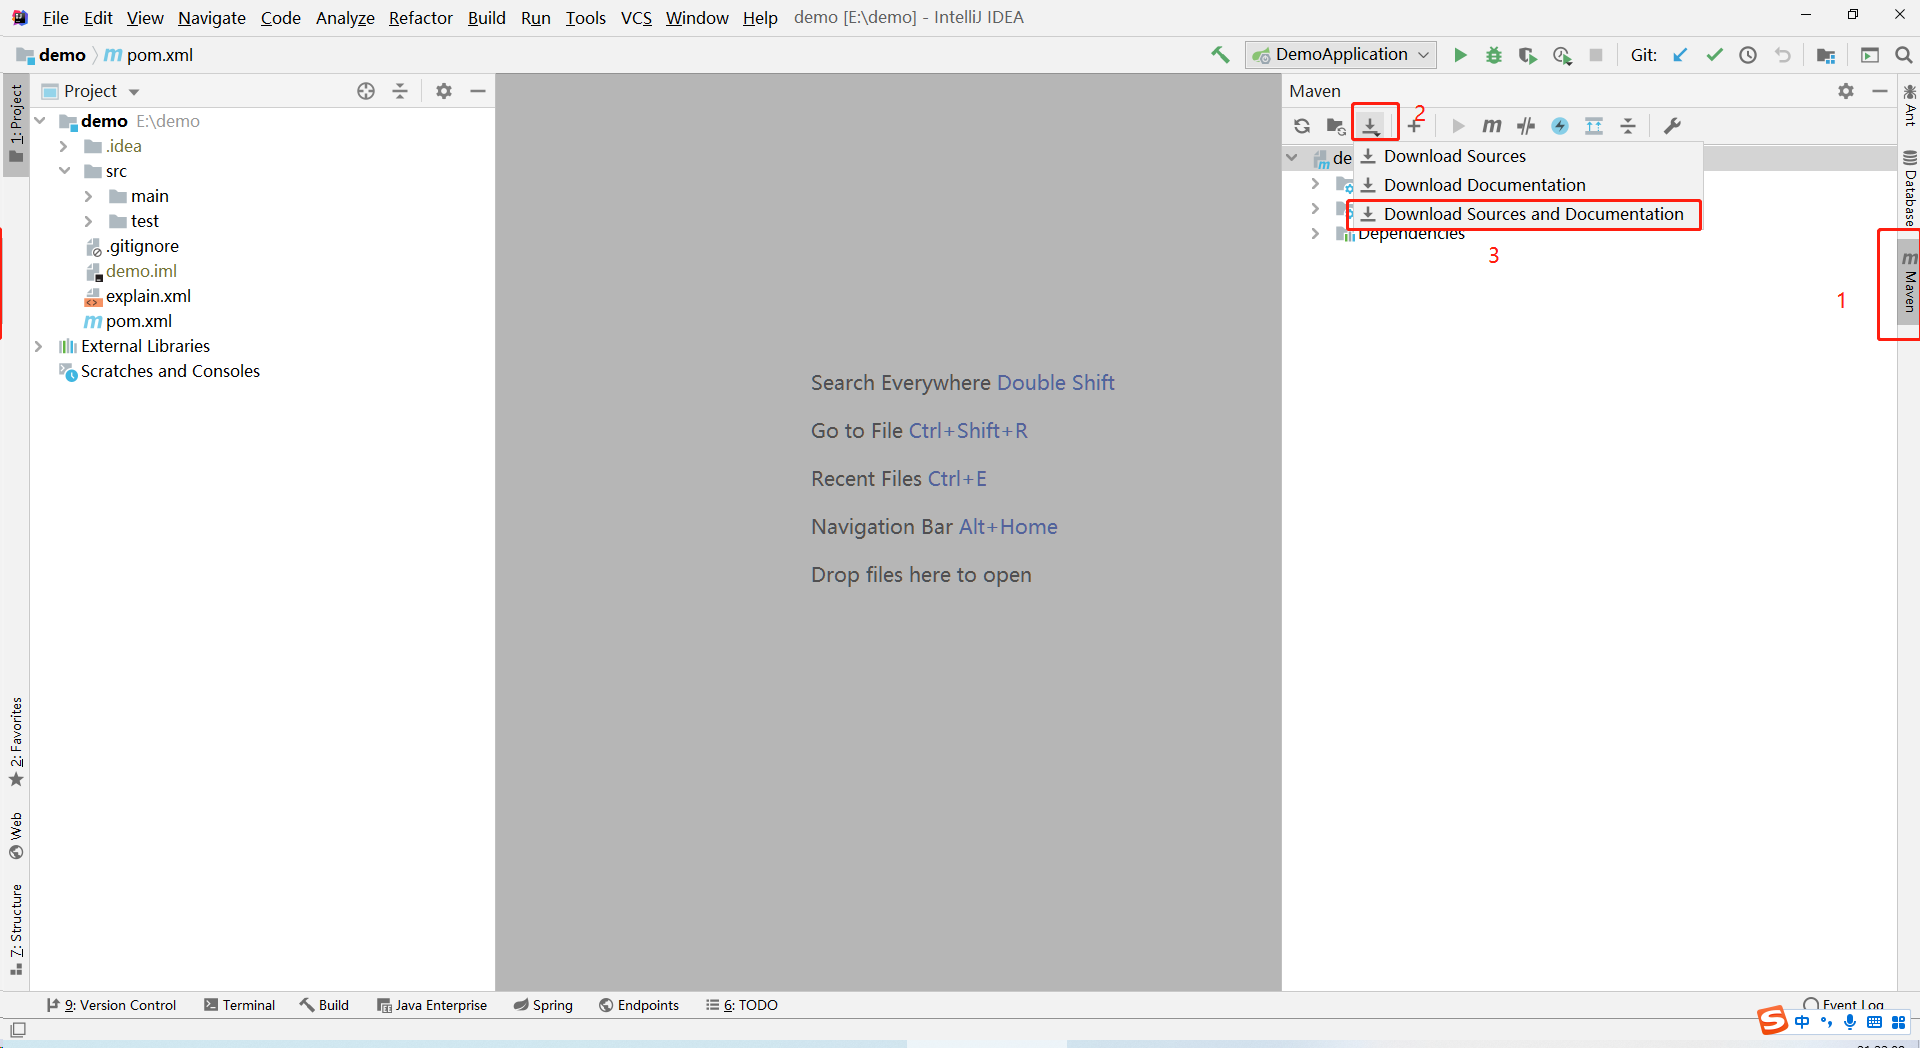Click the gray Stop process icon
Screen dimensions: 1920x1048
[x=1596, y=55]
